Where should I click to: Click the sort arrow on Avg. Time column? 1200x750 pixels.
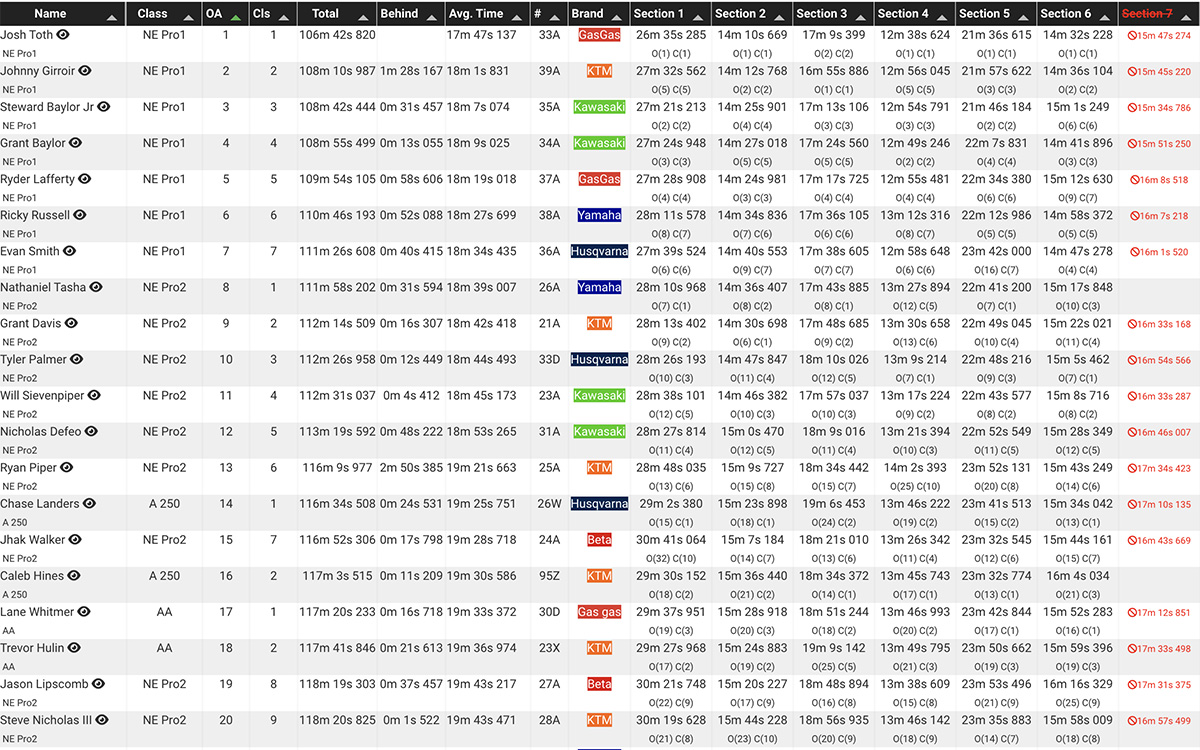click(x=516, y=17)
